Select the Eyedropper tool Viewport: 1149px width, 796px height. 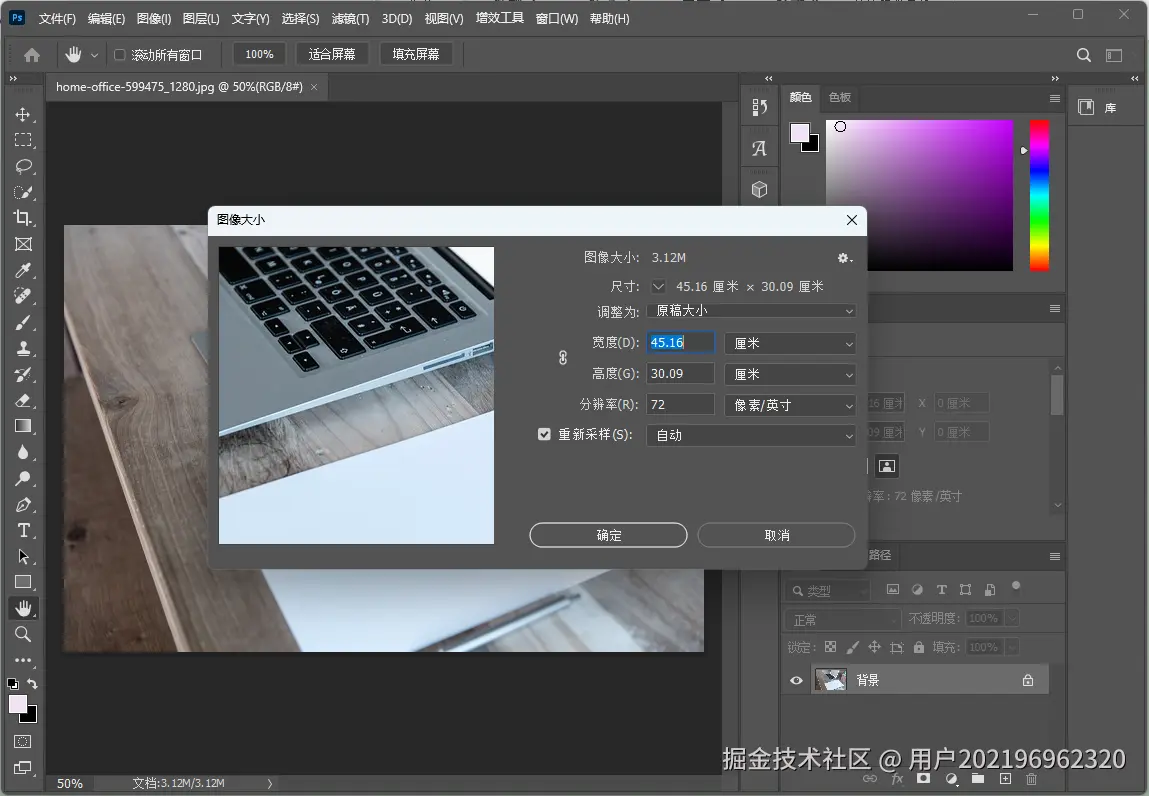pyautogui.click(x=23, y=270)
